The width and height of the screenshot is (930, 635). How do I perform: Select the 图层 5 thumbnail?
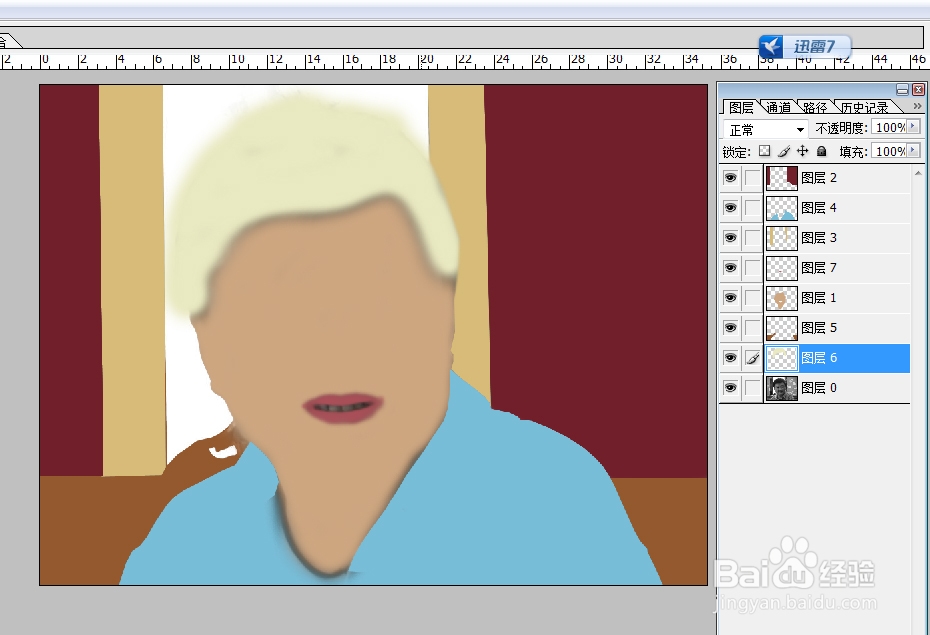(782, 328)
